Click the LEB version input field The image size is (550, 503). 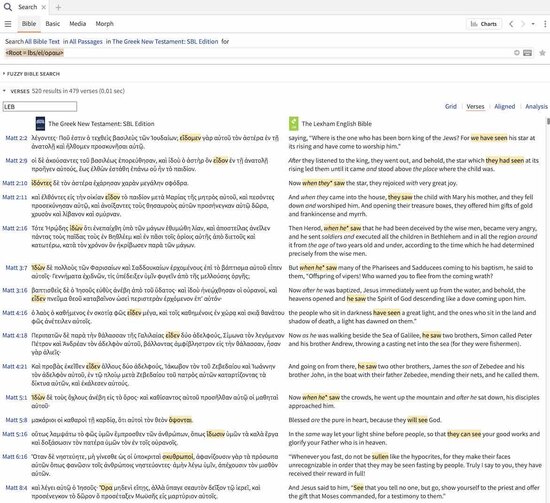point(40,107)
